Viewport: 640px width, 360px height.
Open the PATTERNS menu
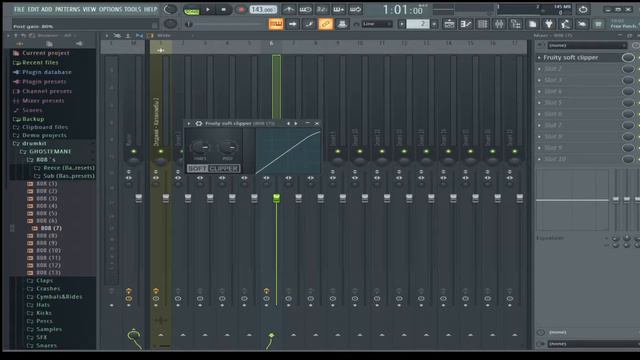click(67, 9)
